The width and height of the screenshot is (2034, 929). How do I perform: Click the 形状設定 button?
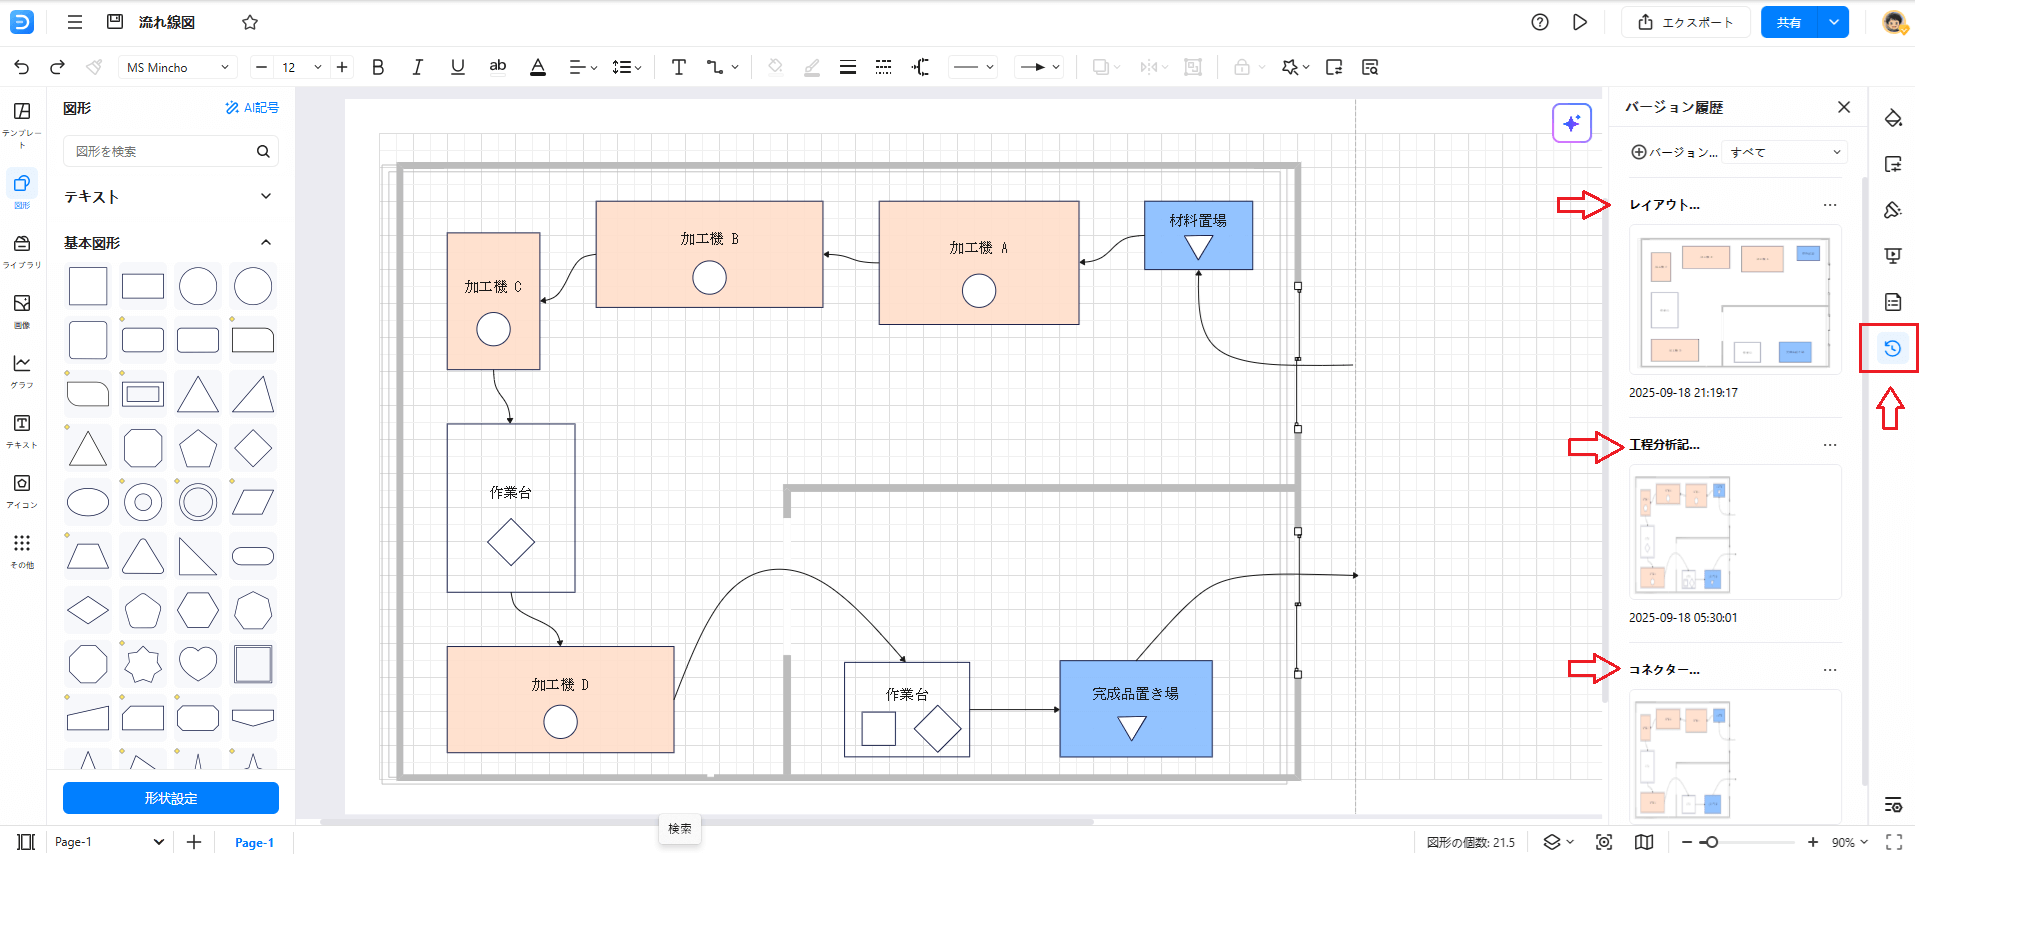pyautogui.click(x=171, y=798)
